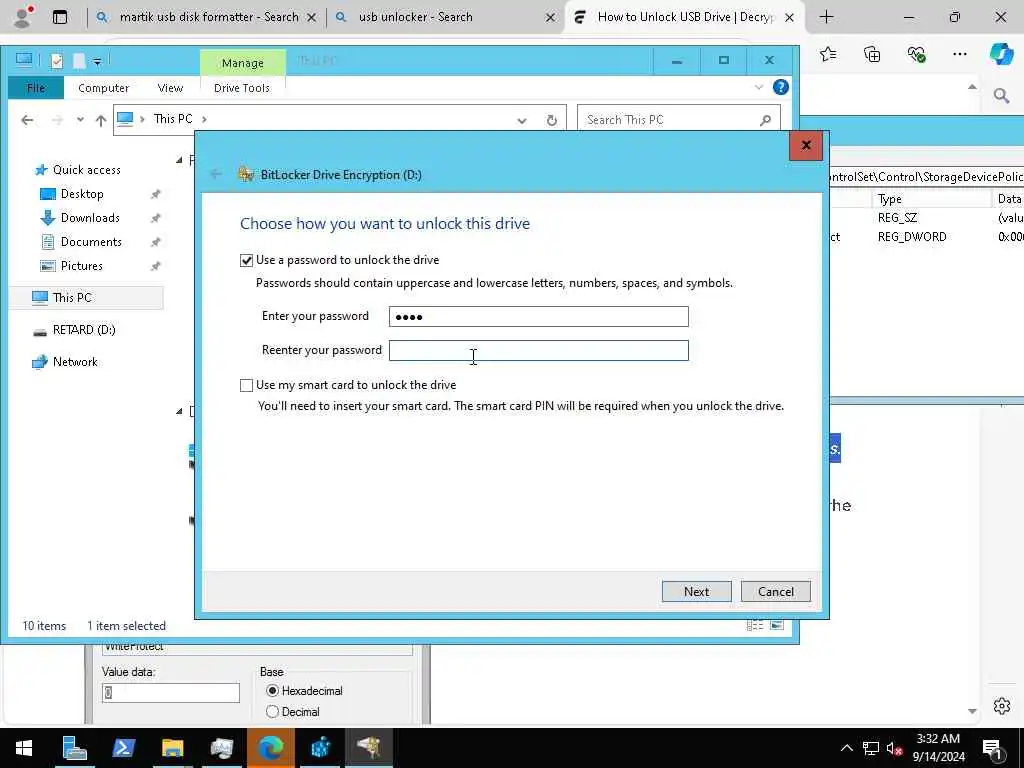Go back in File Explorer
The height and width of the screenshot is (768, 1024).
pos(27,120)
